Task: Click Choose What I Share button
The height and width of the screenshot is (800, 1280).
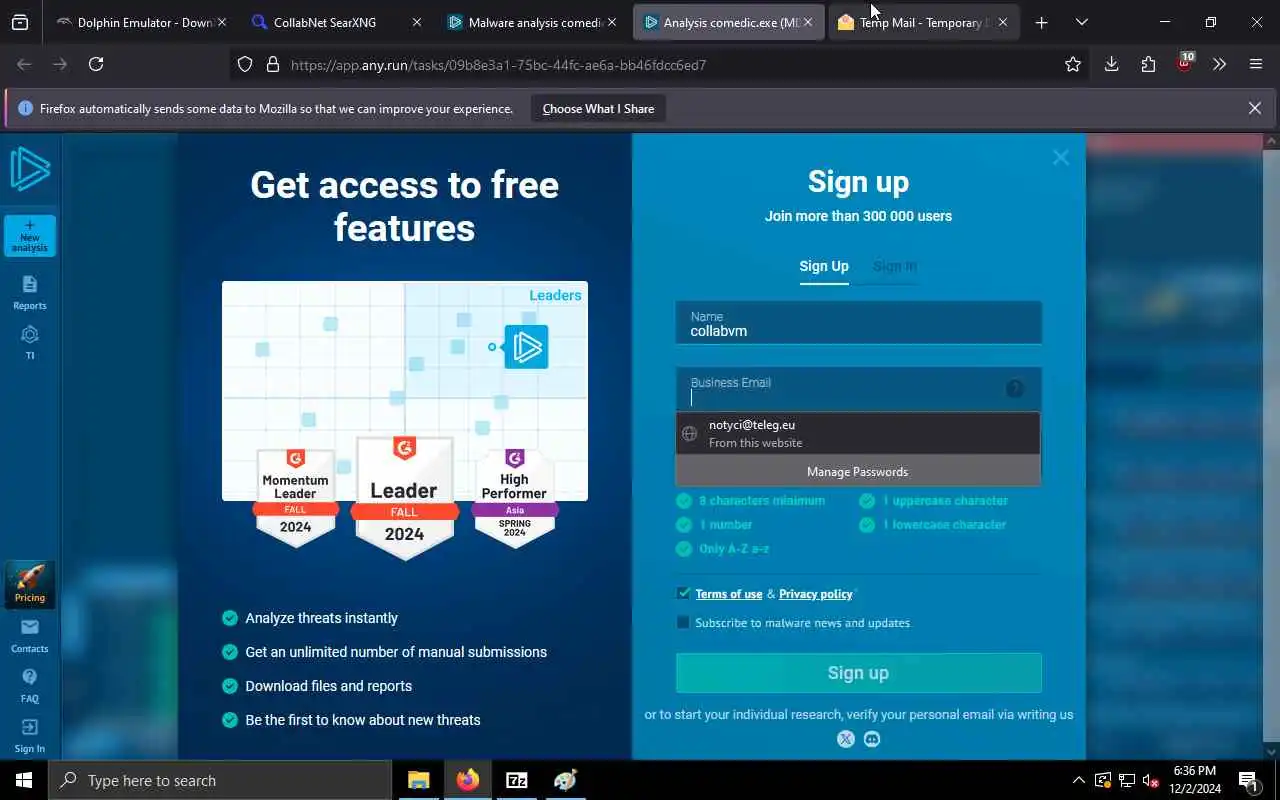Action: coord(598,108)
